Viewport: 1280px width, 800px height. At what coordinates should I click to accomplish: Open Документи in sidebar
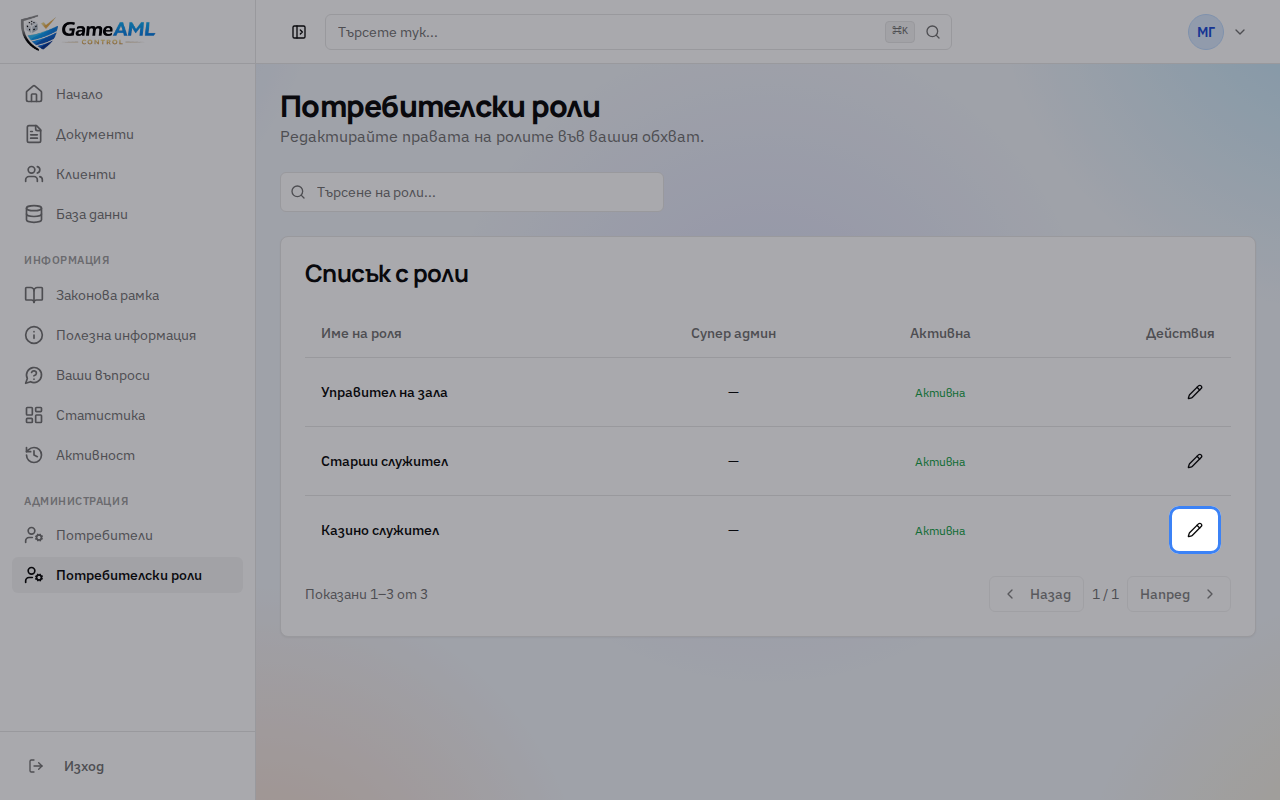coord(127,134)
